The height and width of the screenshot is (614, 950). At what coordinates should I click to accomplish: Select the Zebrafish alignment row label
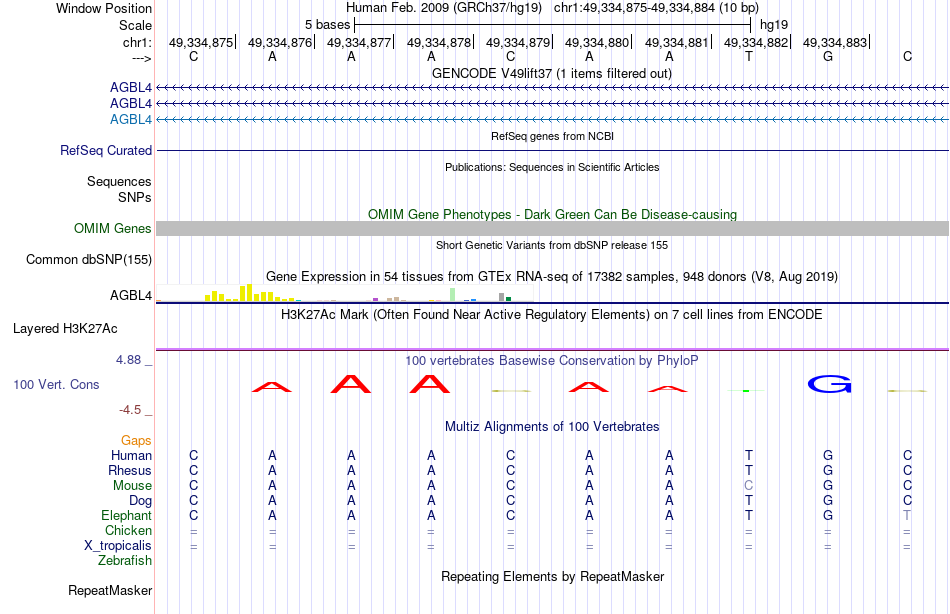[x=125, y=561]
